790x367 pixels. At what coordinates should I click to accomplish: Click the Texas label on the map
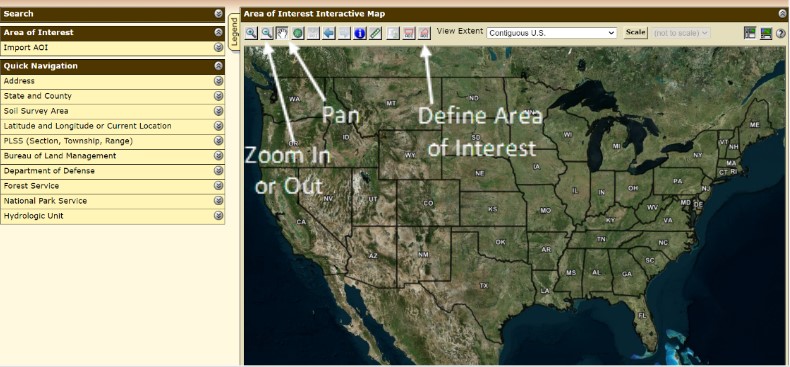point(484,286)
